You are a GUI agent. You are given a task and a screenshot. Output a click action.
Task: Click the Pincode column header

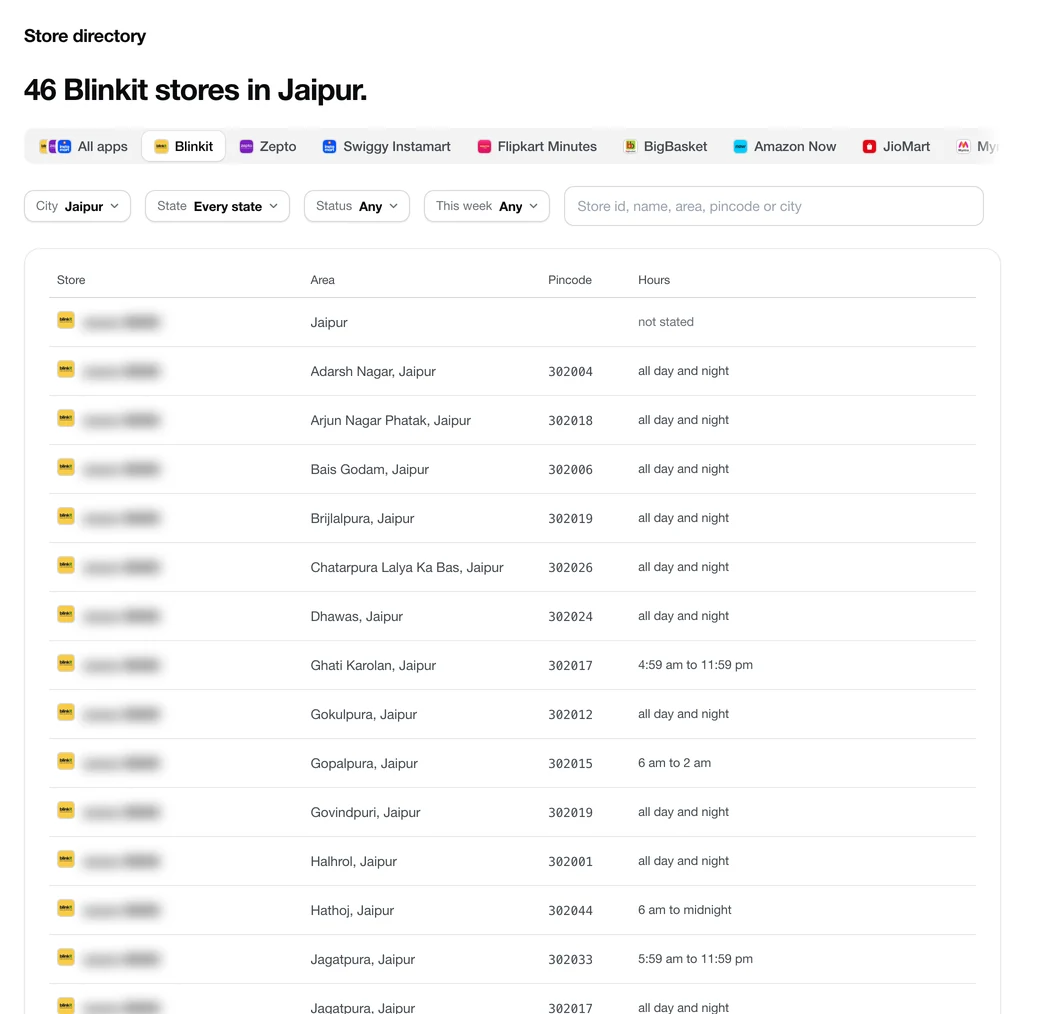click(x=570, y=280)
